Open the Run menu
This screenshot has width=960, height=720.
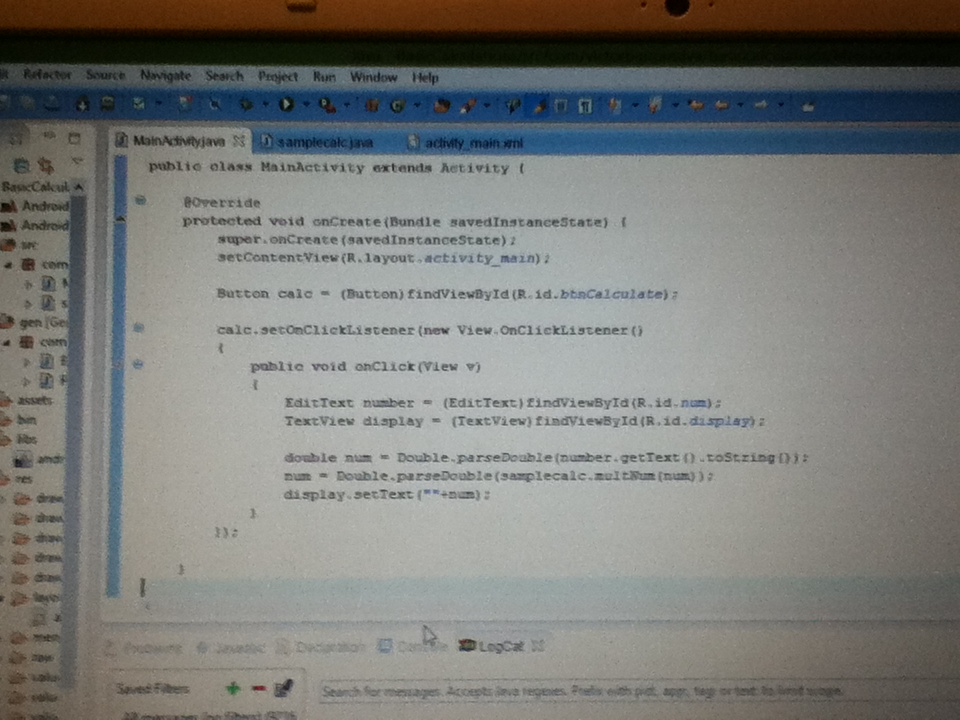pos(324,77)
